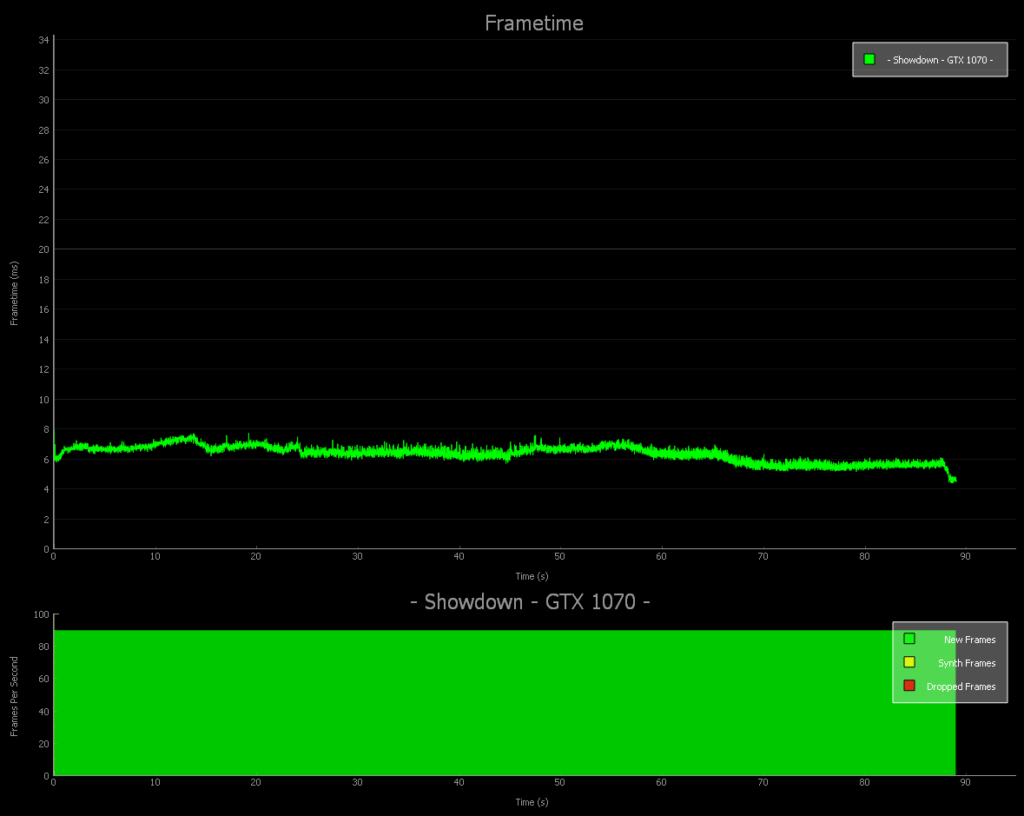Click the yellow Synth Frames legend swatch
Image resolution: width=1024 pixels, height=816 pixels.
pos(909,662)
